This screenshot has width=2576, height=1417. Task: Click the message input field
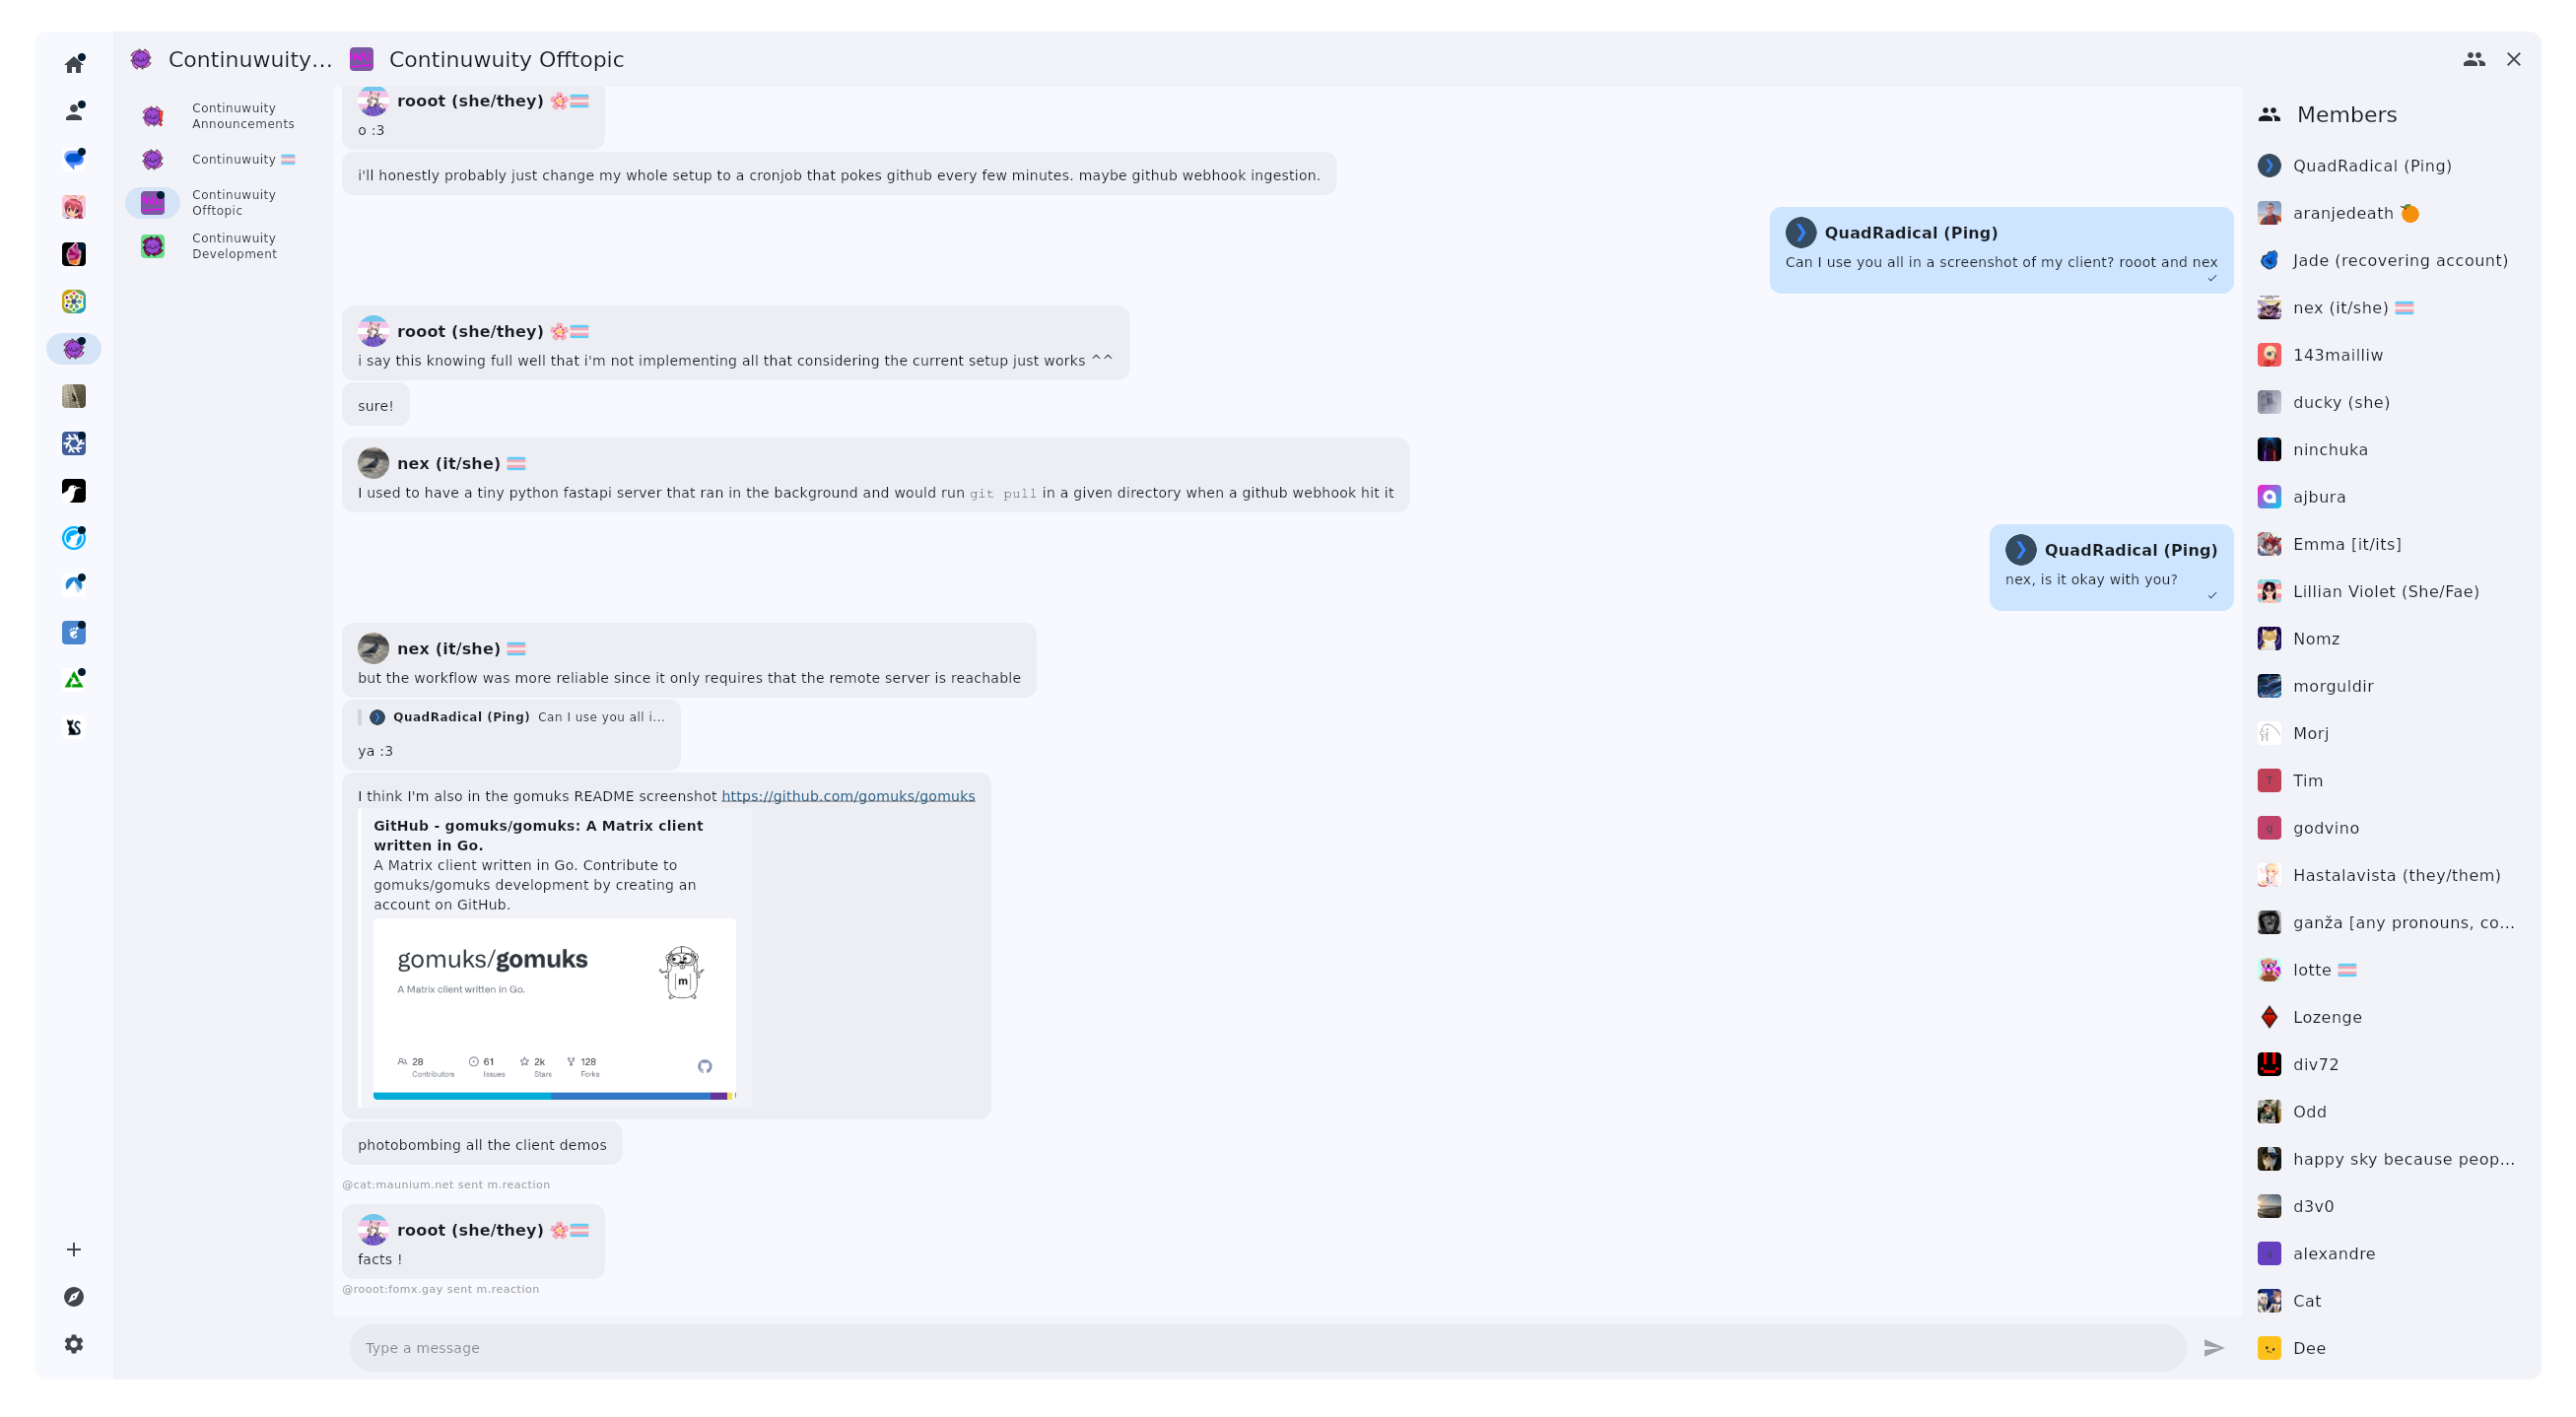click(1200, 1347)
